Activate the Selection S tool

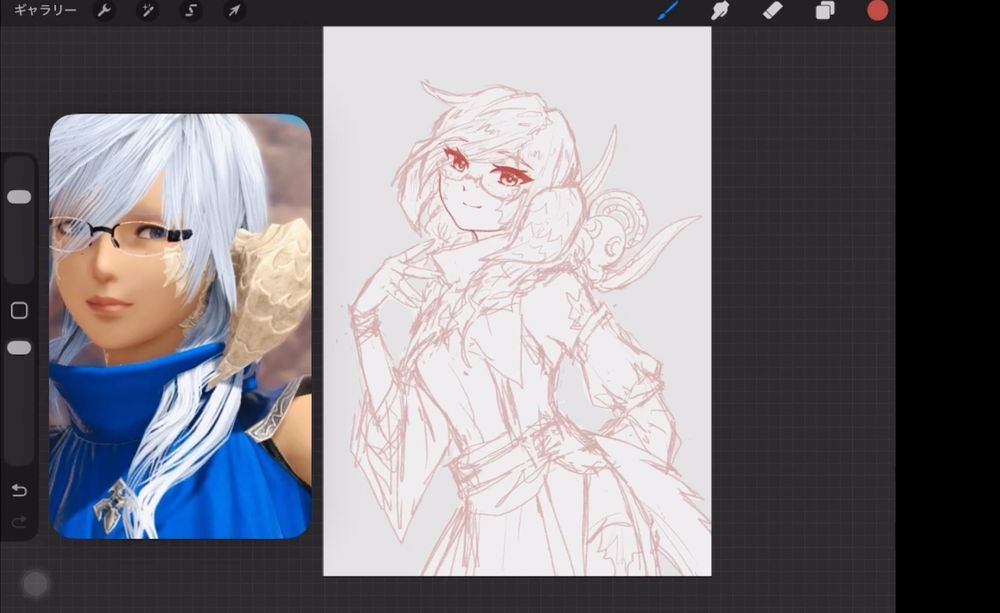point(191,10)
